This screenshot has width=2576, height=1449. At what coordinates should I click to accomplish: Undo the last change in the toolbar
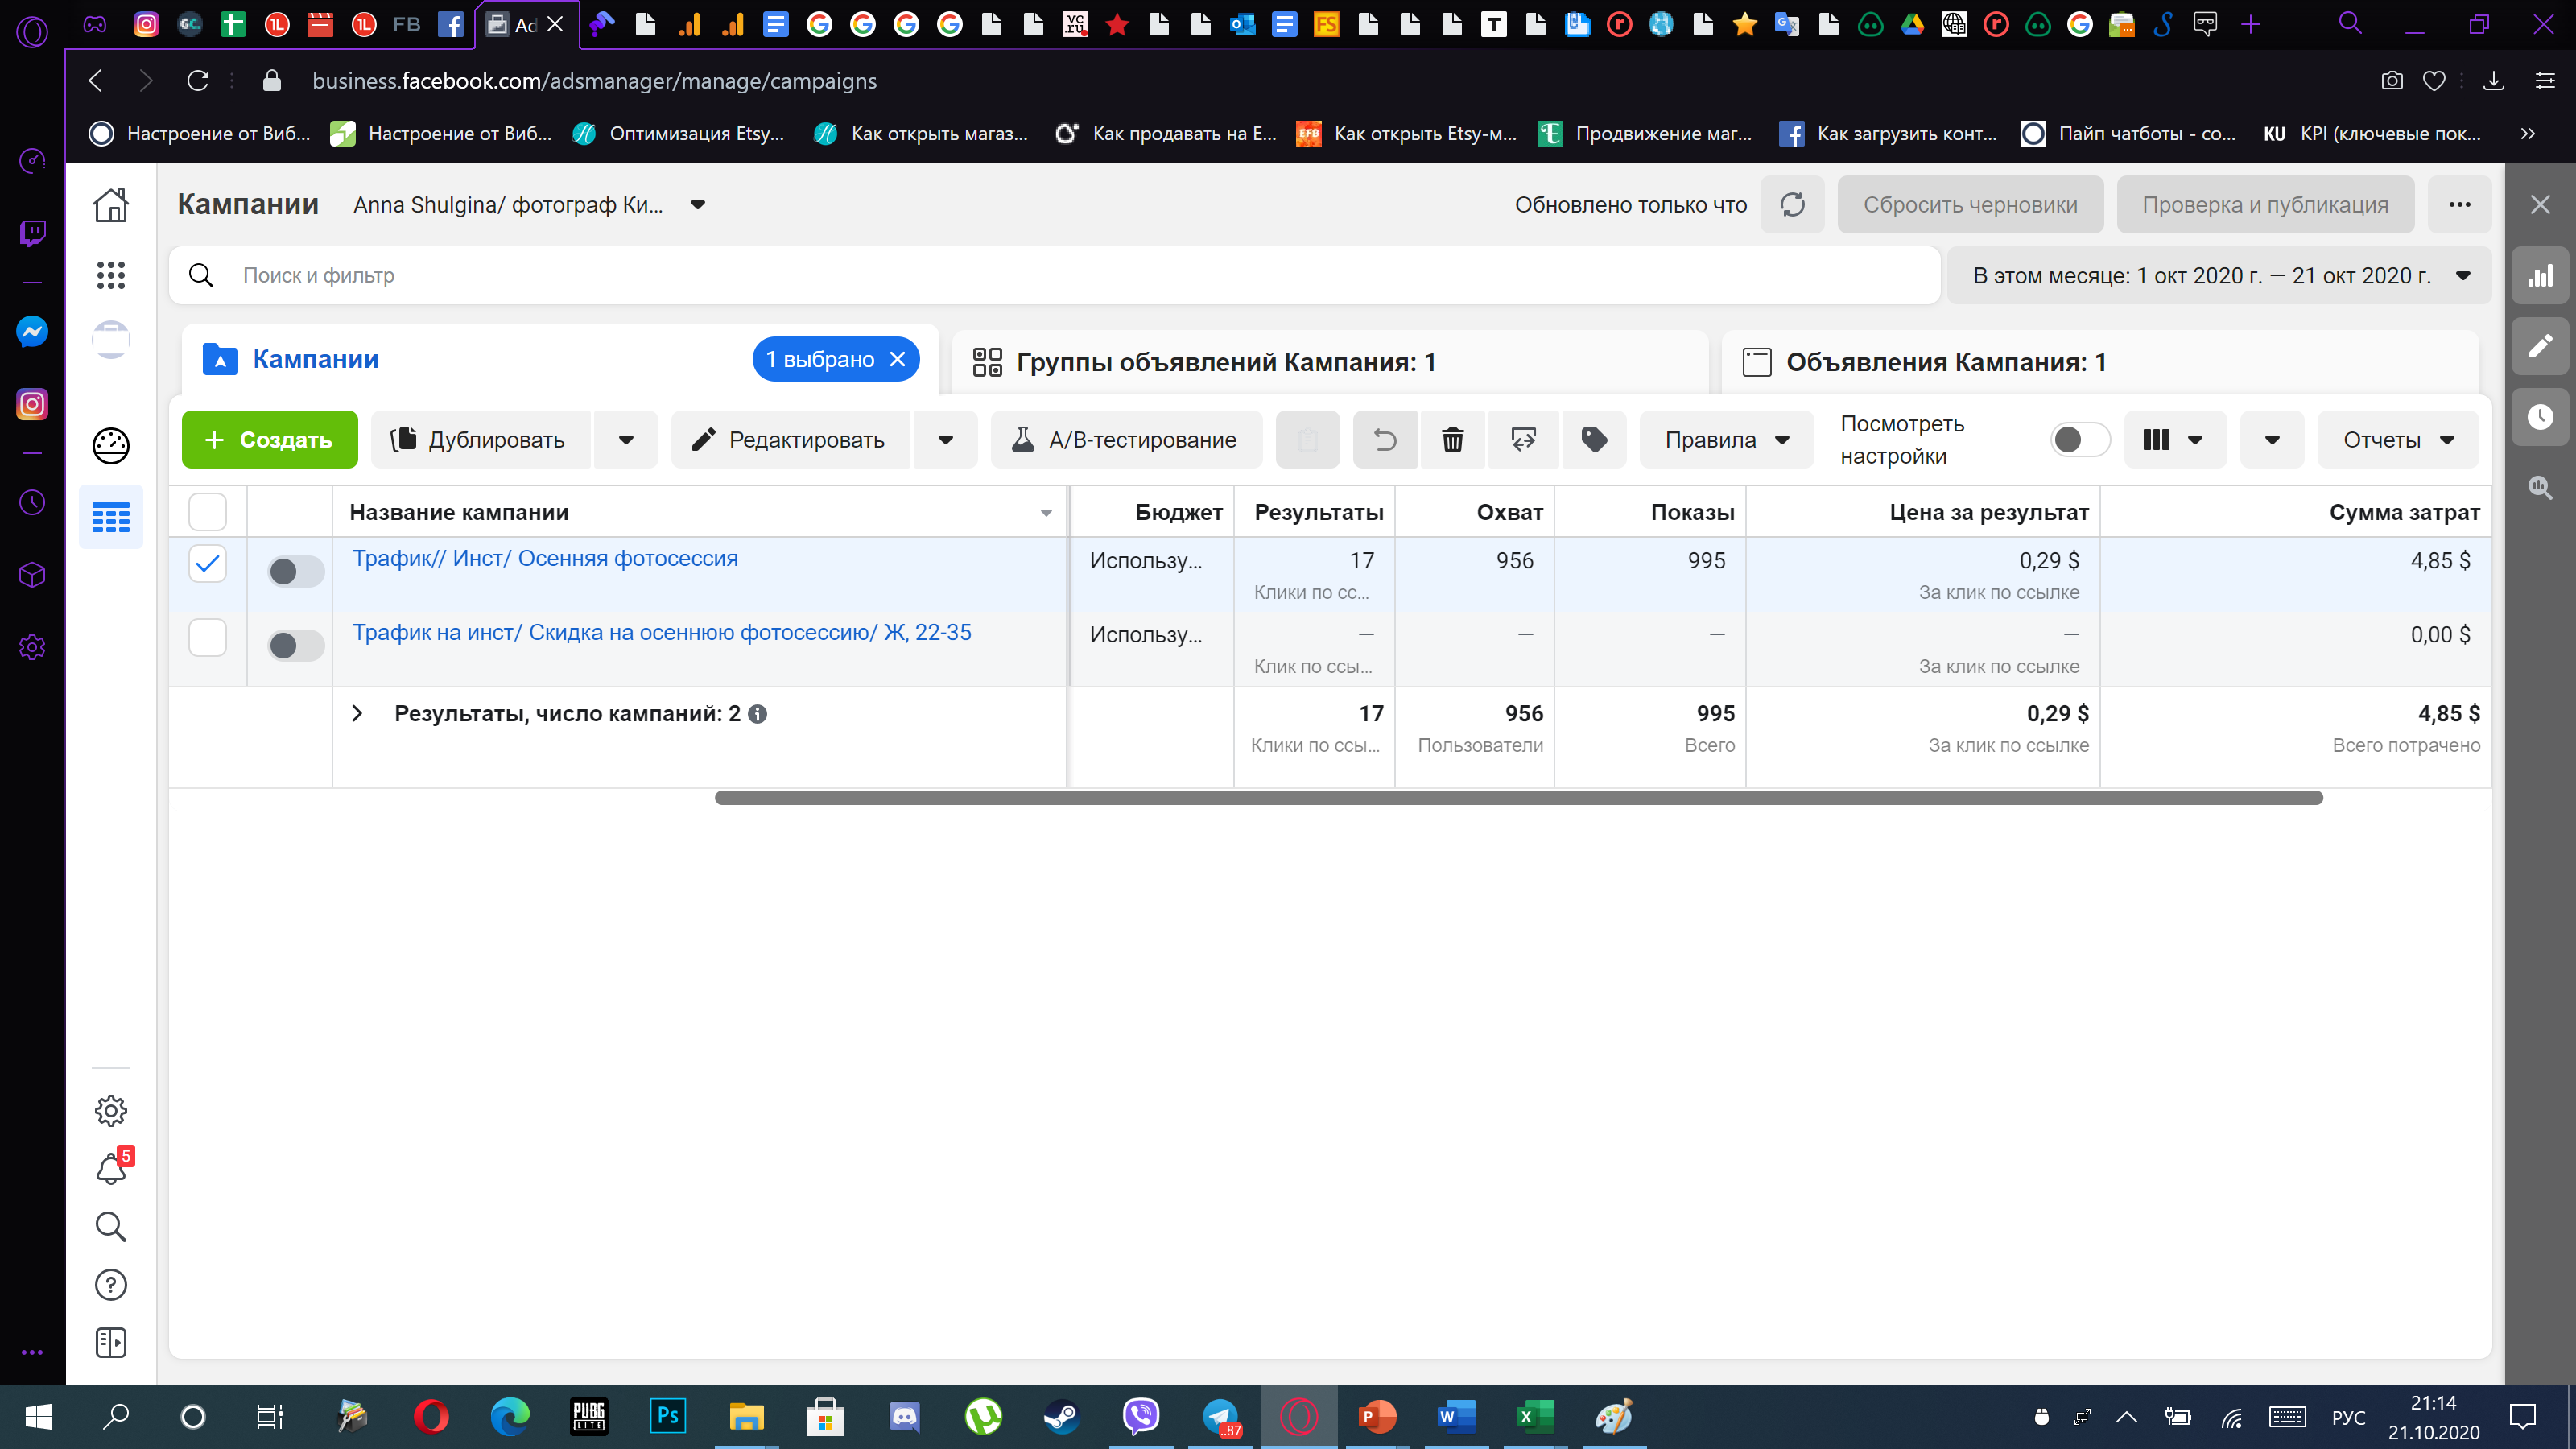tap(1385, 440)
